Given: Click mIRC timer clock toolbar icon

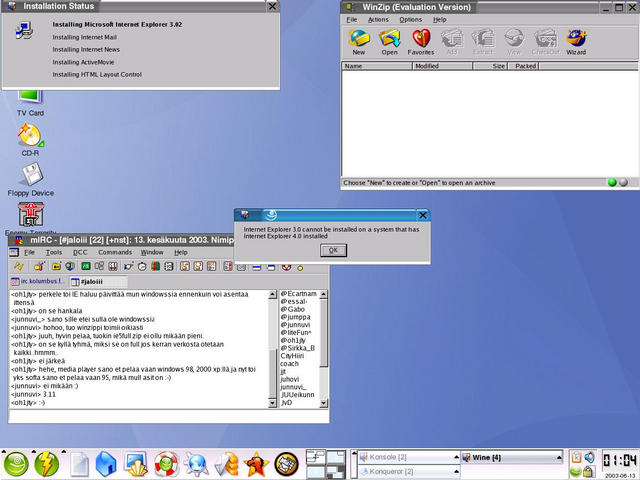Looking at the screenshot, I should click(142, 267).
